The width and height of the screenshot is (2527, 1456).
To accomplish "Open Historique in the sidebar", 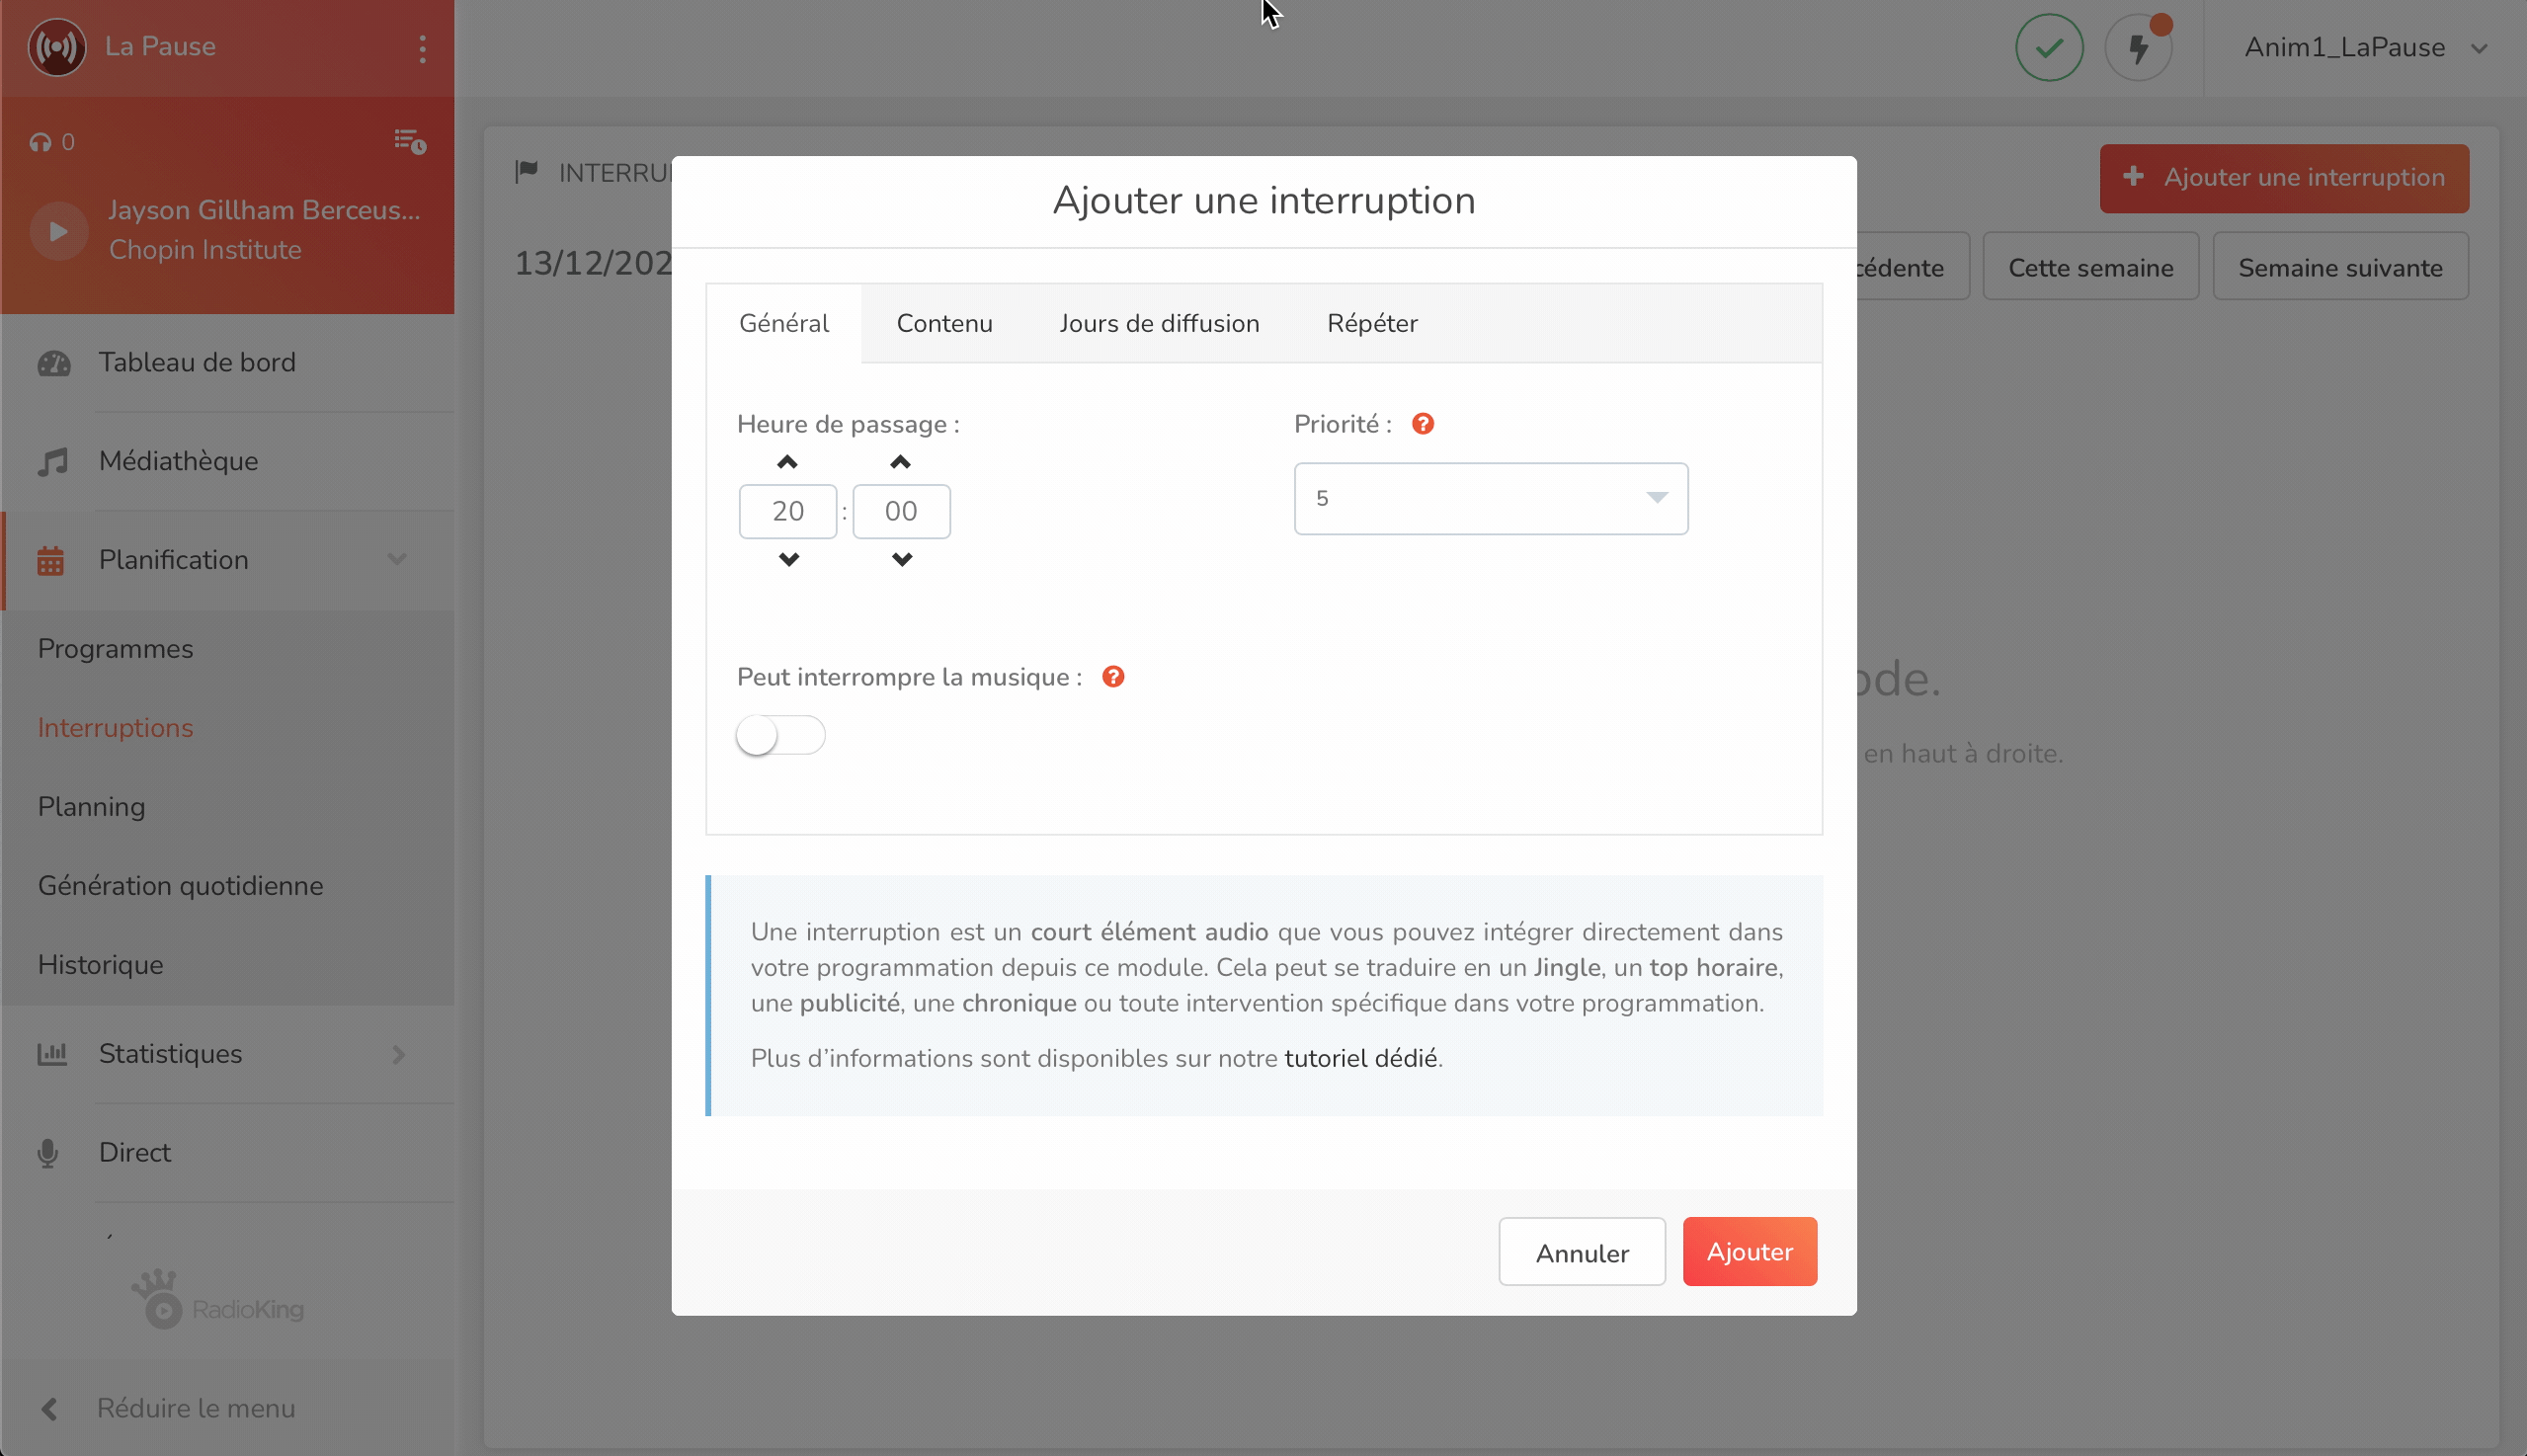I will coord(100,965).
